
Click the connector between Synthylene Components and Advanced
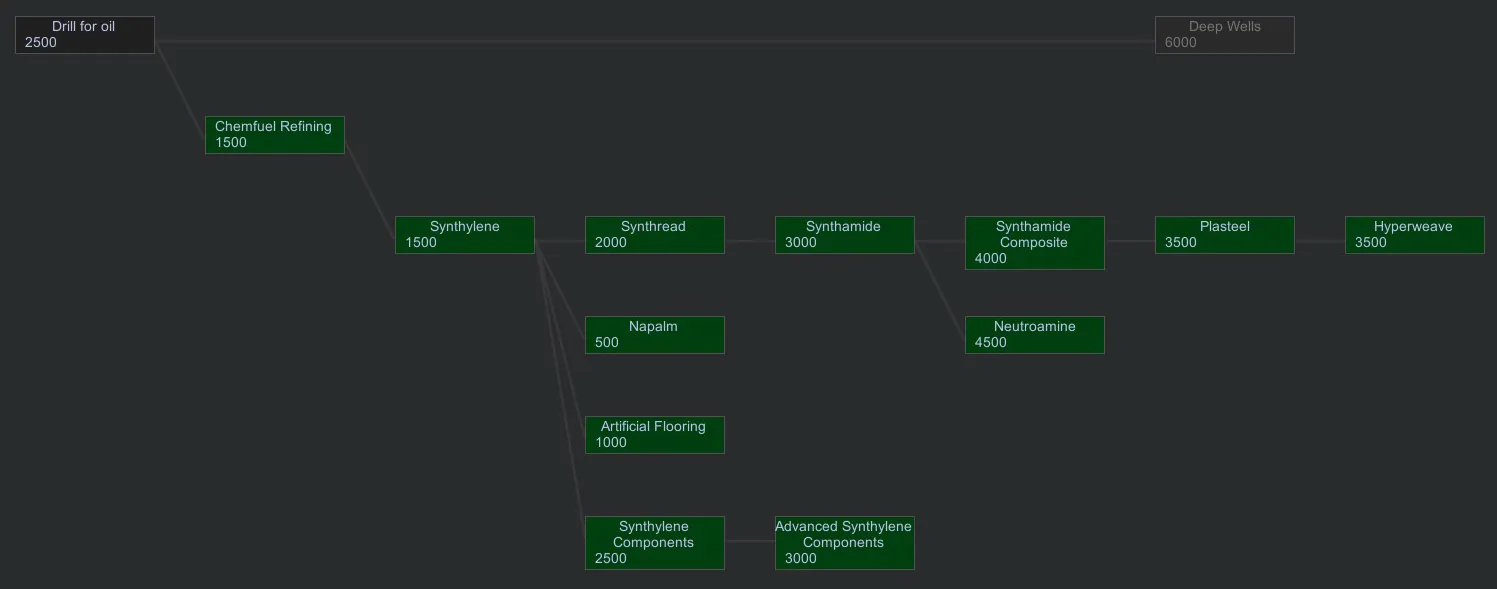click(750, 541)
